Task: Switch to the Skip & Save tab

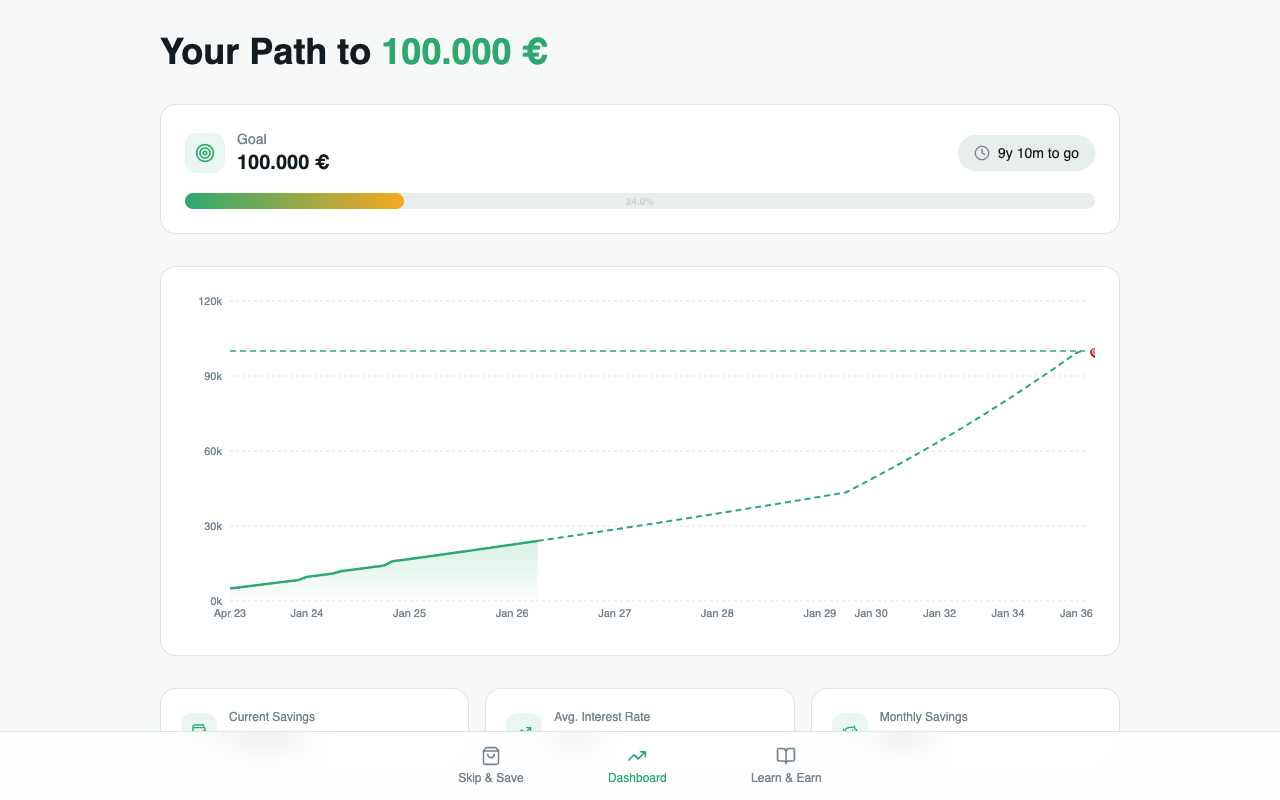Action: click(x=491, y=766)
